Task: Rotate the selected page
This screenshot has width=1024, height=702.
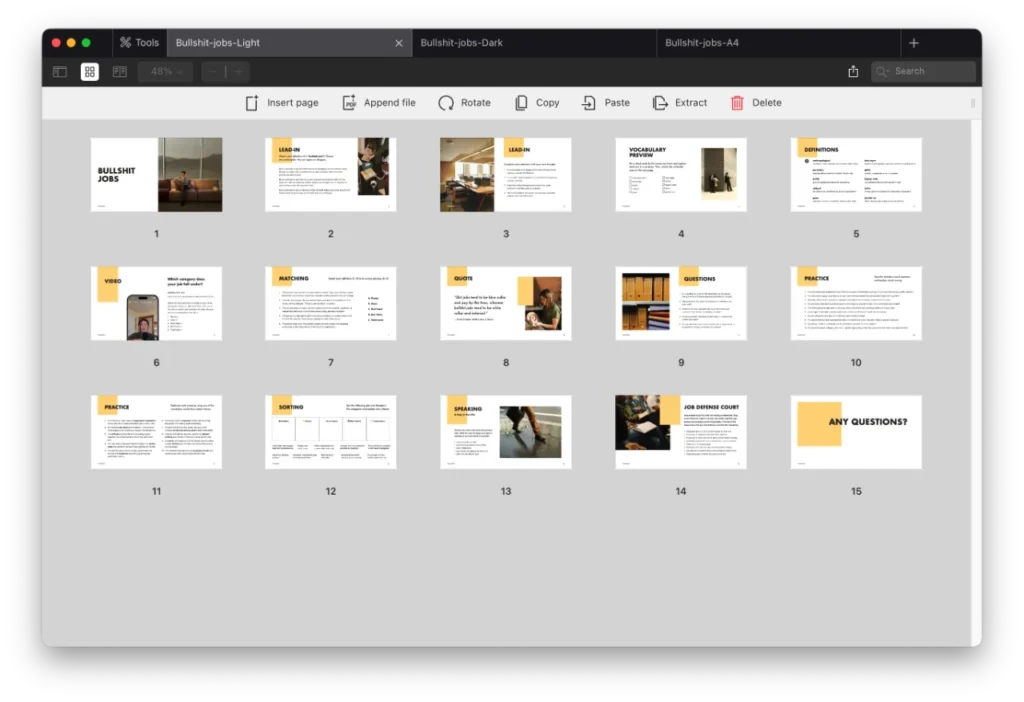Action: coord(446,103)
